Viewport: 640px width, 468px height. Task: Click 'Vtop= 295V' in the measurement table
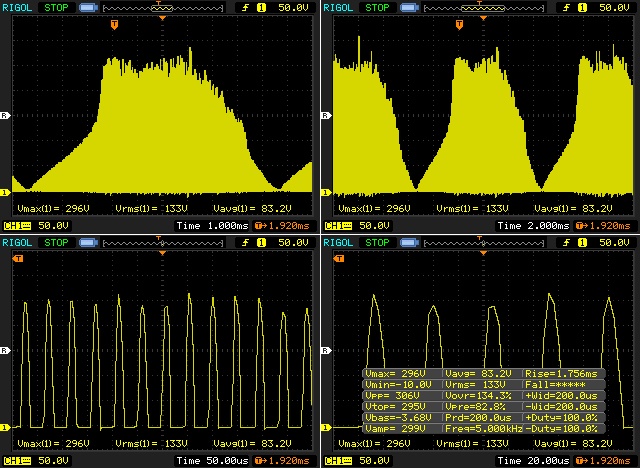point(396,406)
